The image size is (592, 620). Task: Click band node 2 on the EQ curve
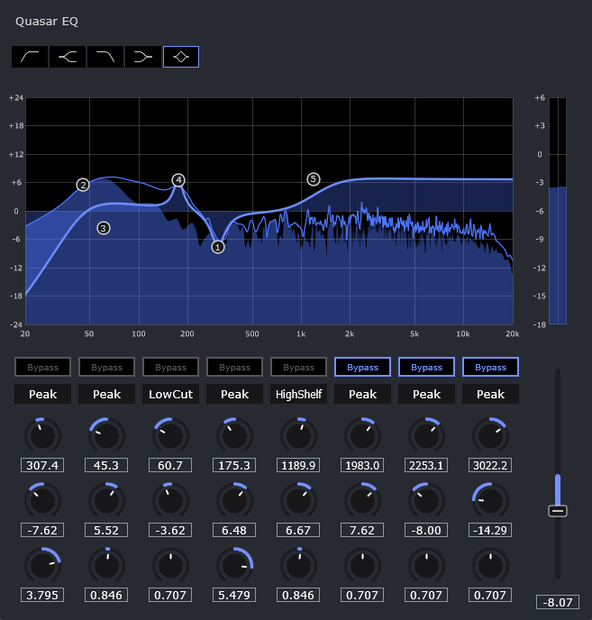coord(83,185)
